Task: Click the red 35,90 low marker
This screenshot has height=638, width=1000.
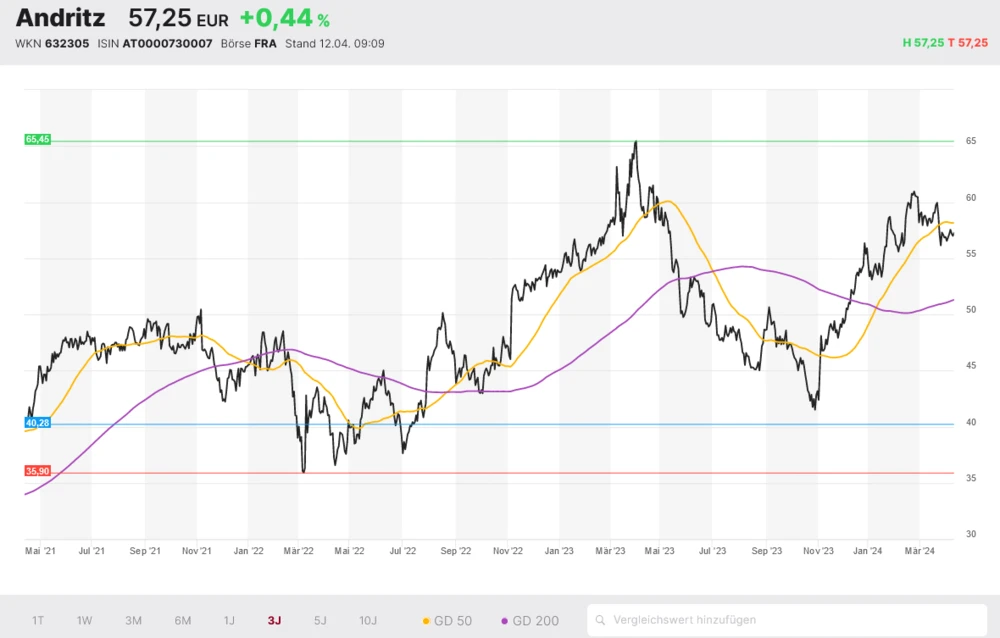Action: point(37,471)
